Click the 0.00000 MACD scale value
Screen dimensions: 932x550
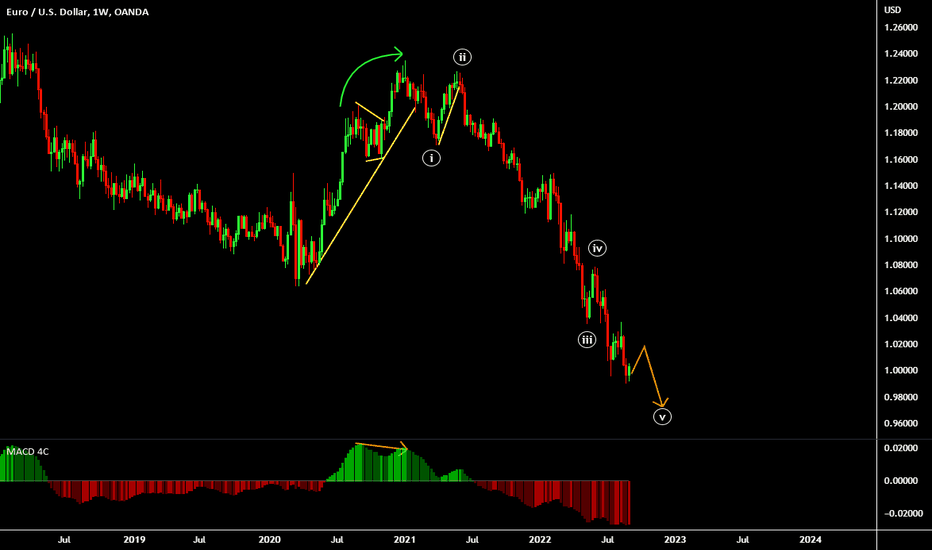click(x=900, y=480)
